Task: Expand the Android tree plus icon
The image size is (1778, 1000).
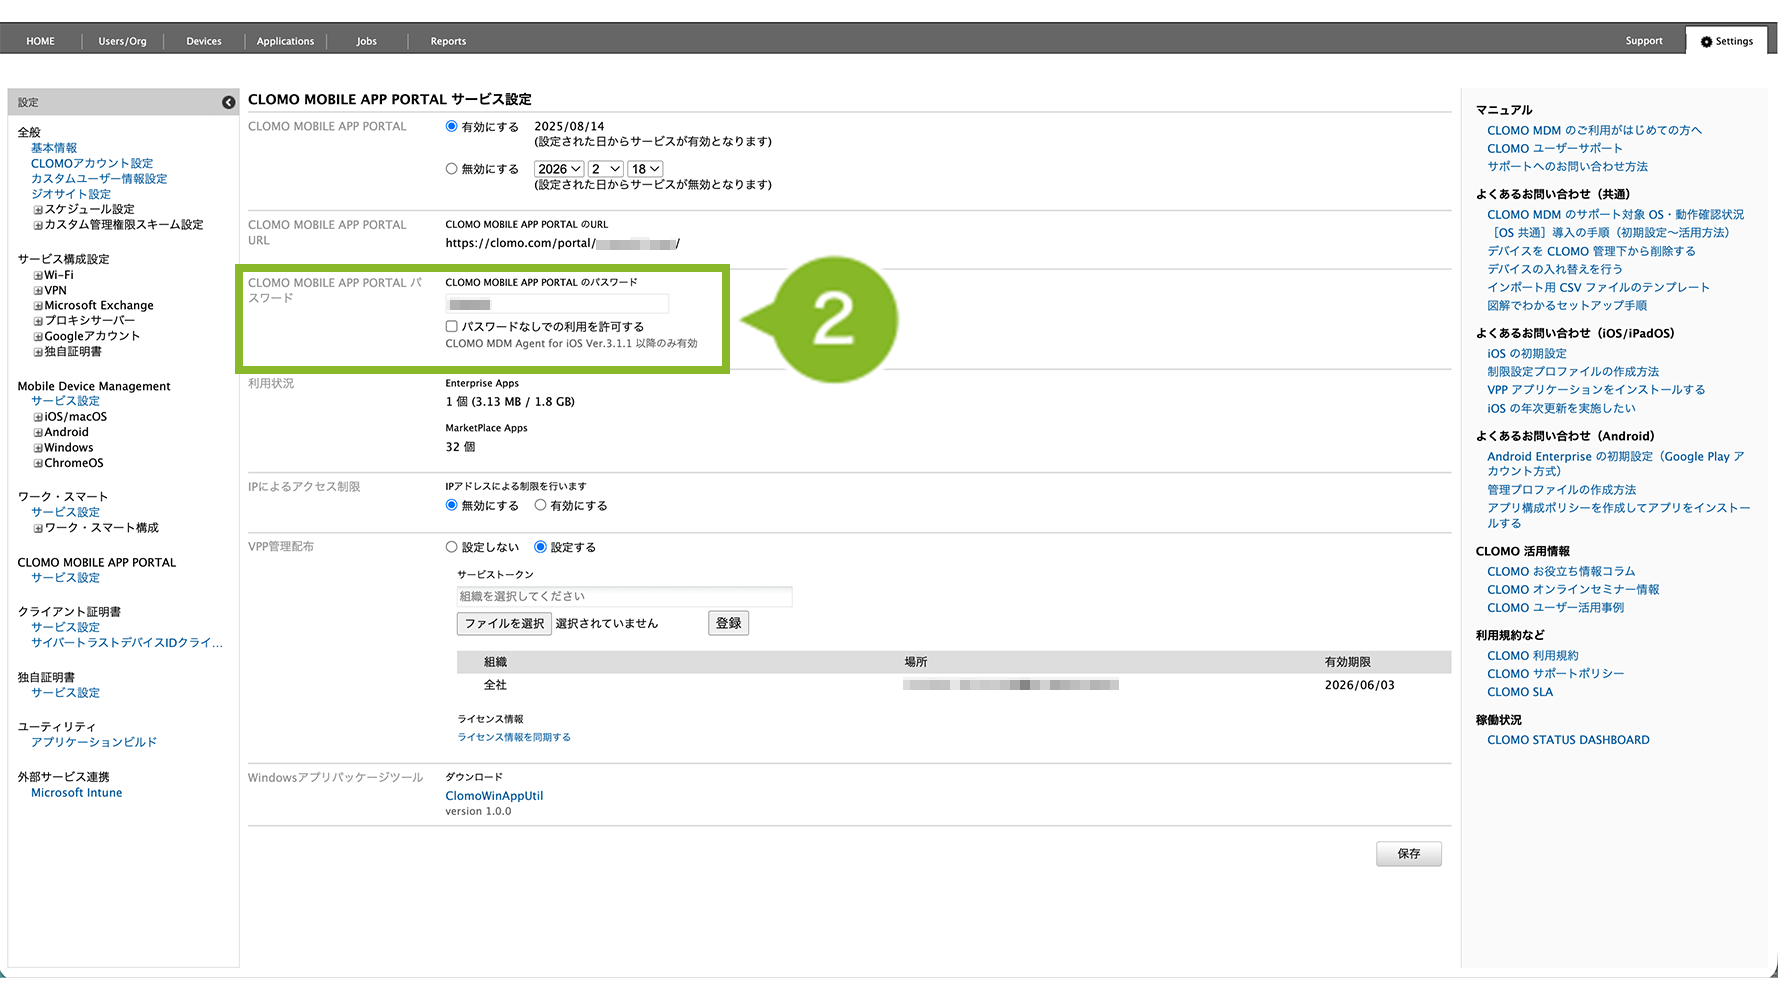Action: 38,433
